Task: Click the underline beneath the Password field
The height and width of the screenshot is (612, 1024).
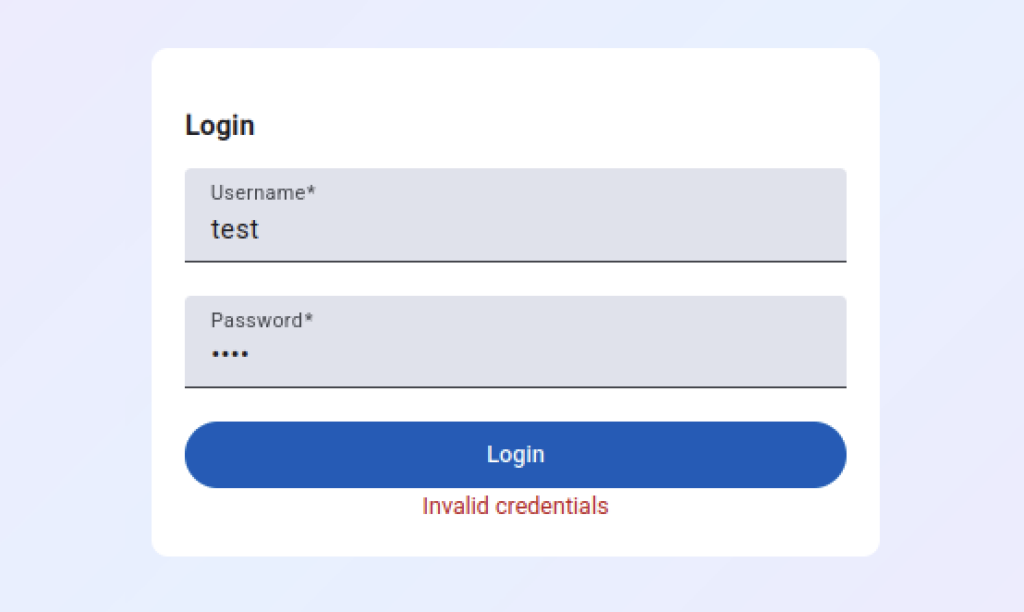Action: tap(515, 387)
